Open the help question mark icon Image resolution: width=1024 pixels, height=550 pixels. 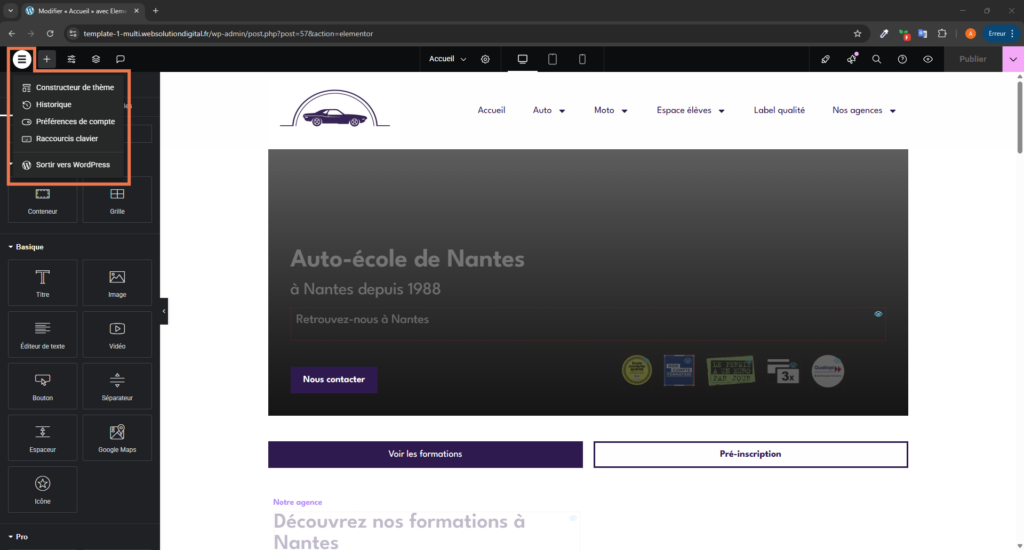[x=902, y=59]
